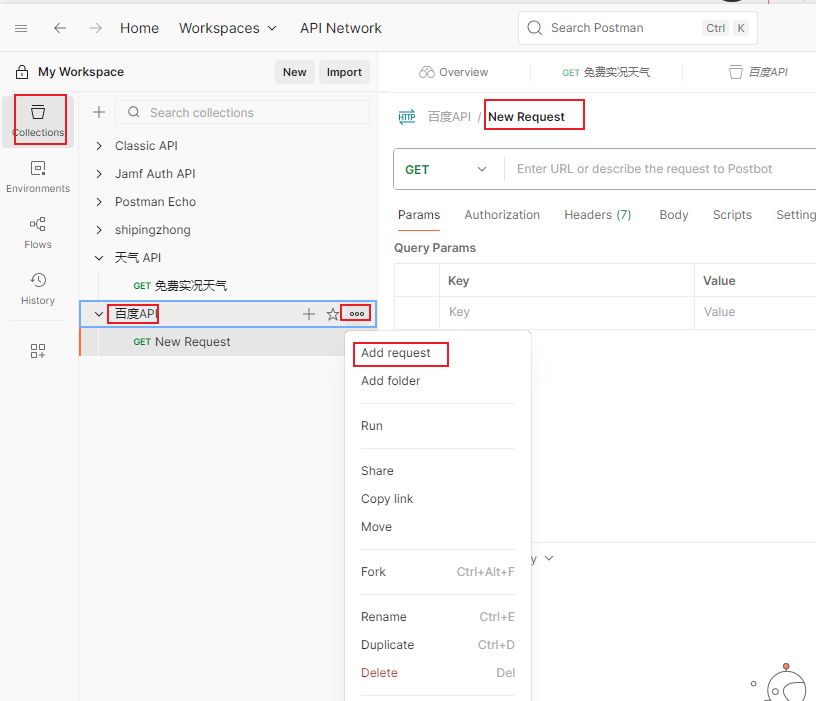Open the three-dots menu for 百度API
Viewport: 816px width, 701px height.
coord(356,314)
